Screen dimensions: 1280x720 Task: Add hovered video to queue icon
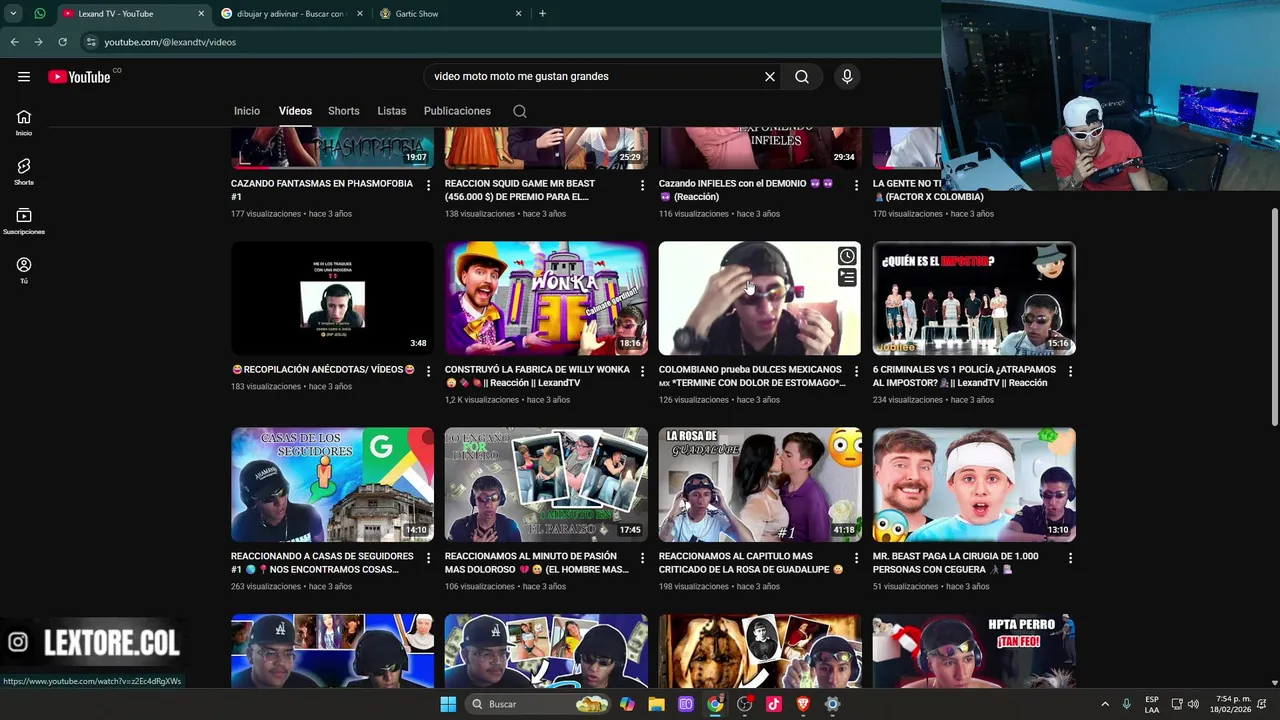tap(847, 277)
